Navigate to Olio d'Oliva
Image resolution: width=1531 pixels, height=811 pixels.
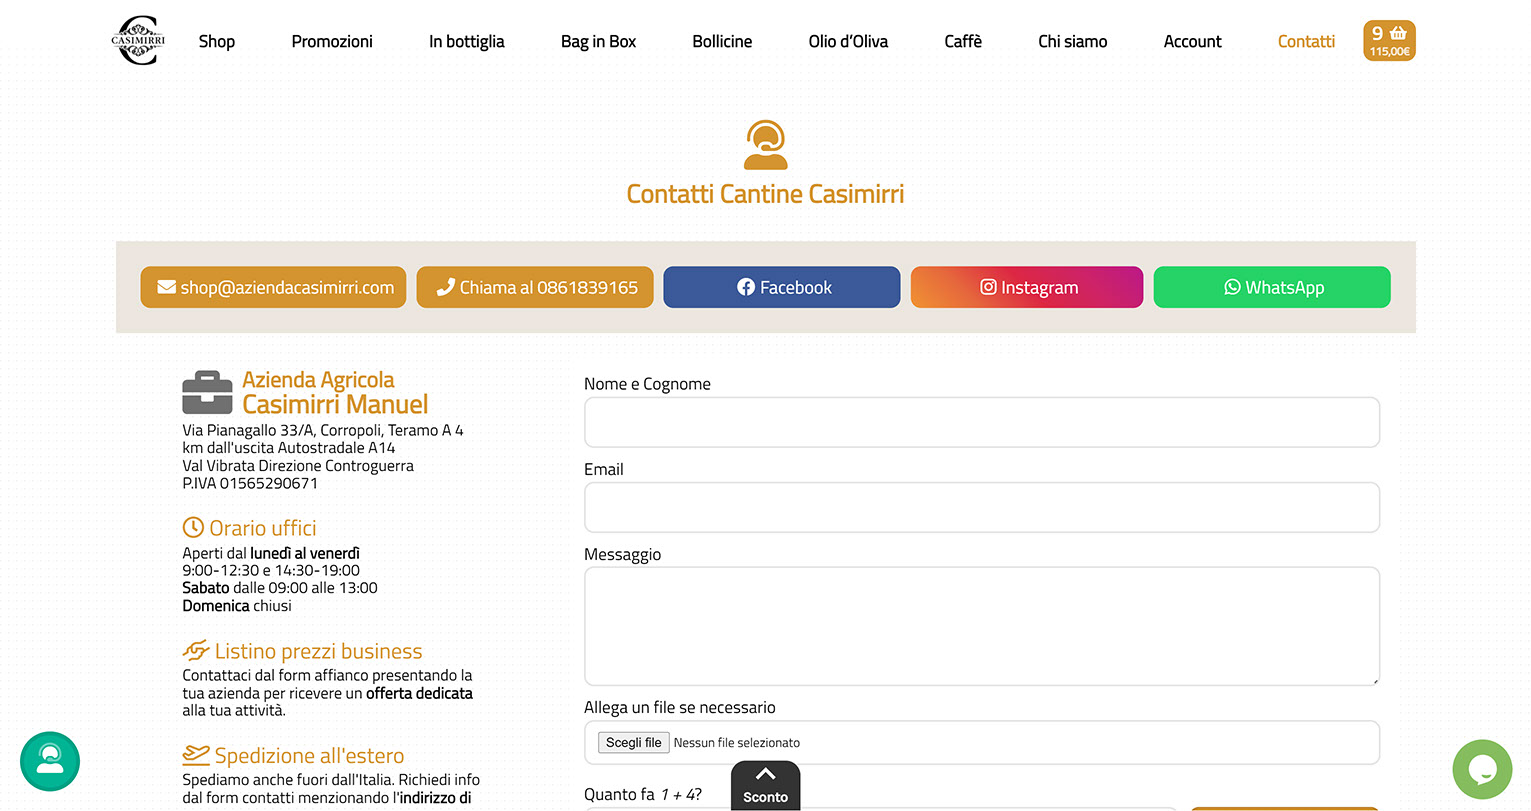click(848, 41)
